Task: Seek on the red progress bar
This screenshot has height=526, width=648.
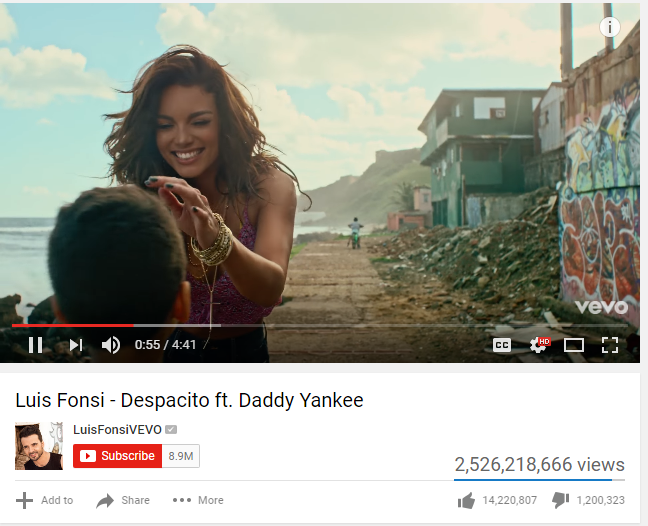Action: tap(73, 326)
